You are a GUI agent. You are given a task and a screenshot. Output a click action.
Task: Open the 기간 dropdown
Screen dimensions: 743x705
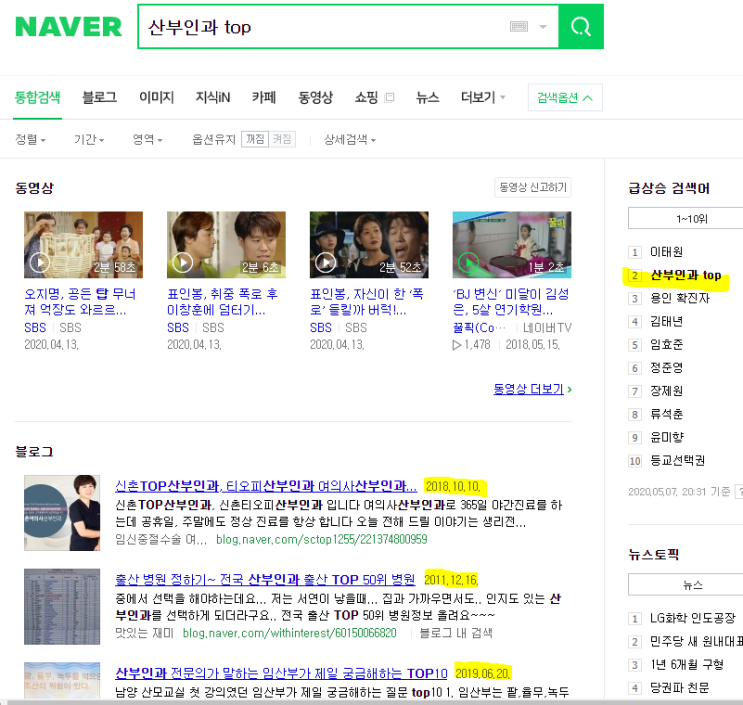(89, 139)
